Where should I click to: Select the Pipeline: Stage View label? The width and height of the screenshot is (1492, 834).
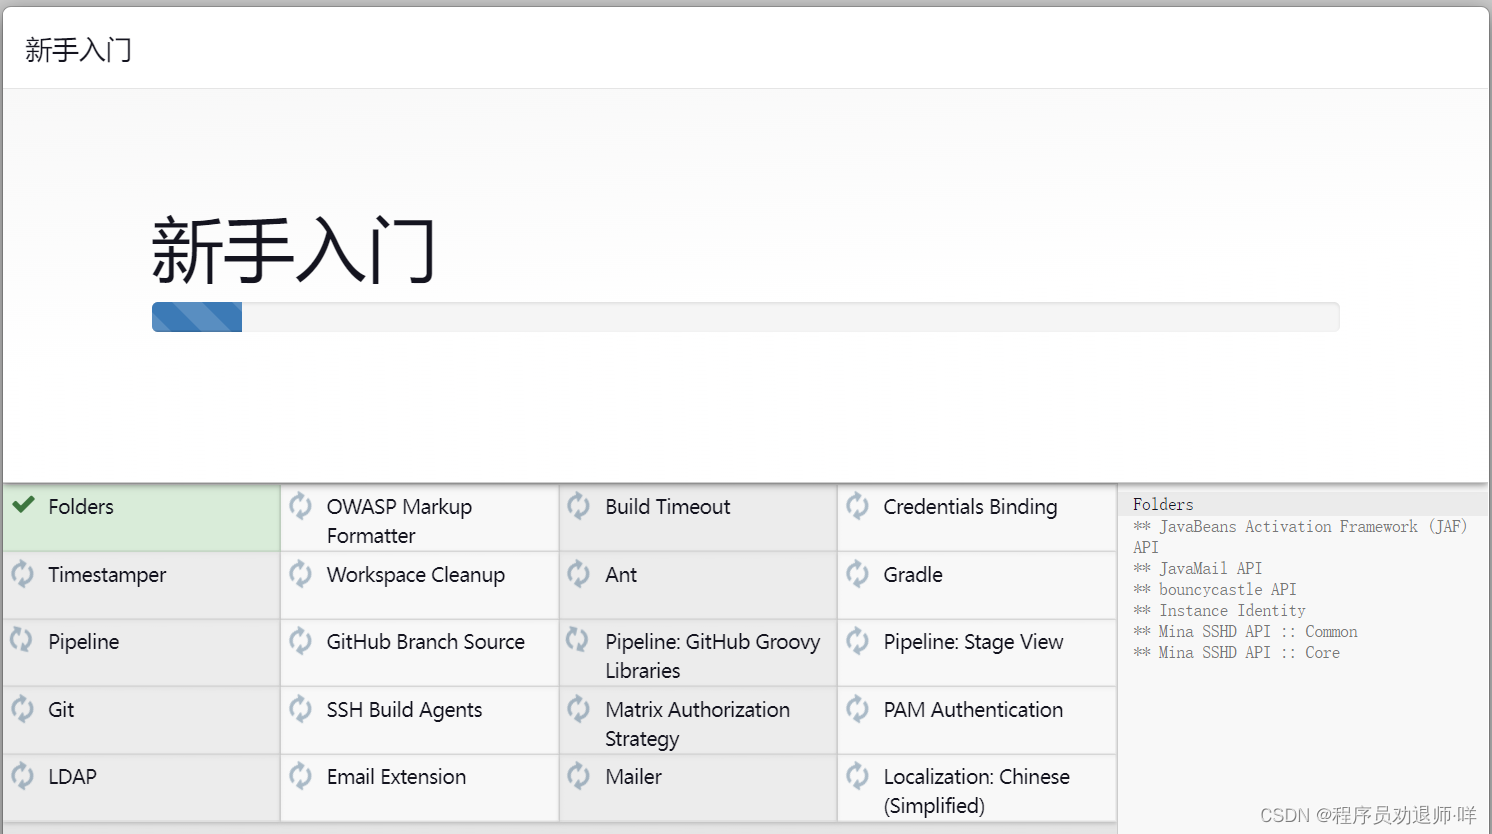[973, 642]
